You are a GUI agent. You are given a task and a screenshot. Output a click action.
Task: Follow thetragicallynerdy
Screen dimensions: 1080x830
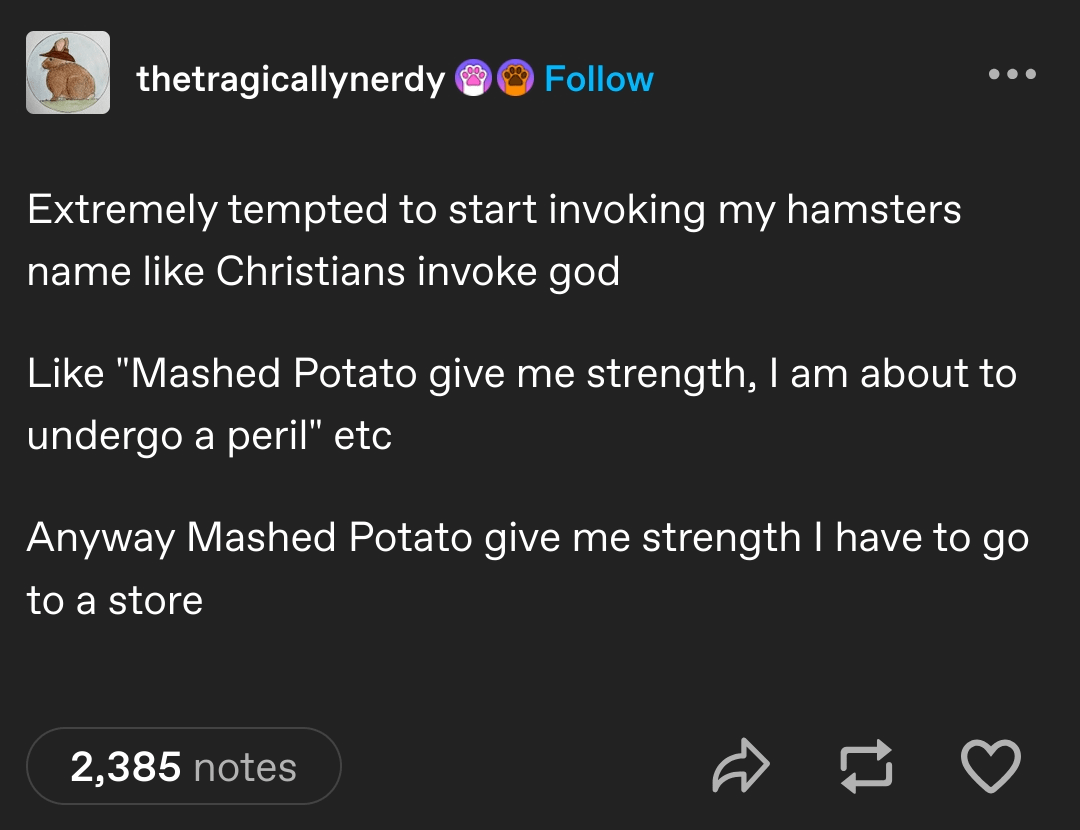(599, 79)
